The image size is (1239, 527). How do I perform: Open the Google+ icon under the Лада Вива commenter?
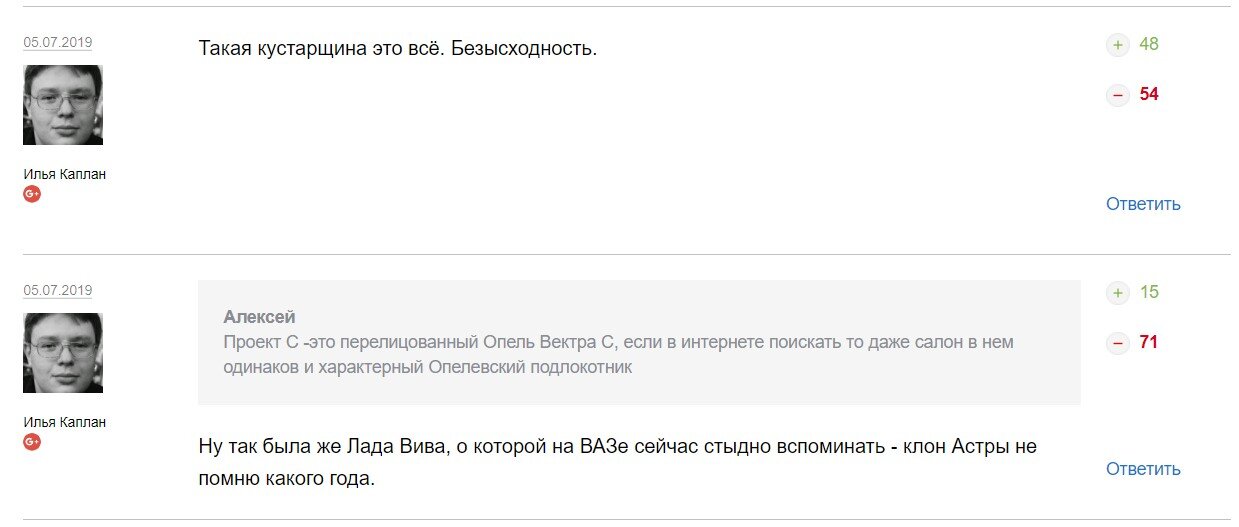pos(32,442)
